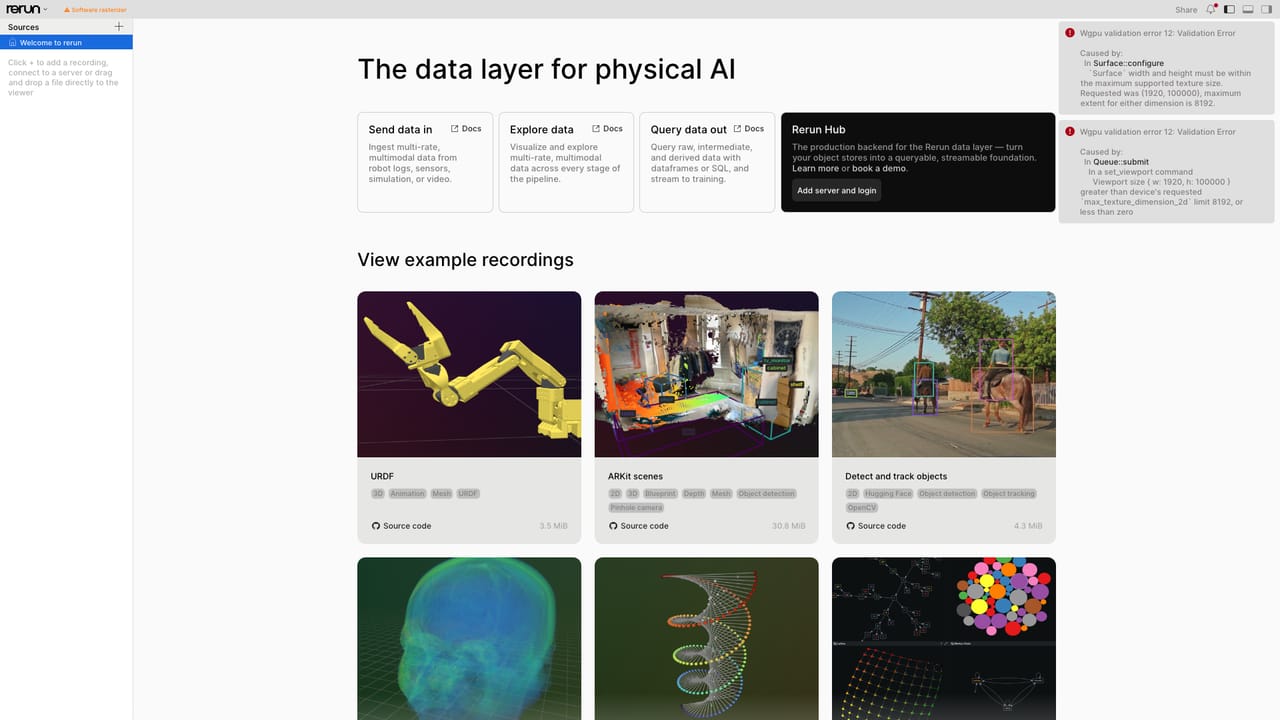Click the Blueprint tag under ARKit scenes
Viewport: 1280px width, 720px height.
click(x=660, y=494)
